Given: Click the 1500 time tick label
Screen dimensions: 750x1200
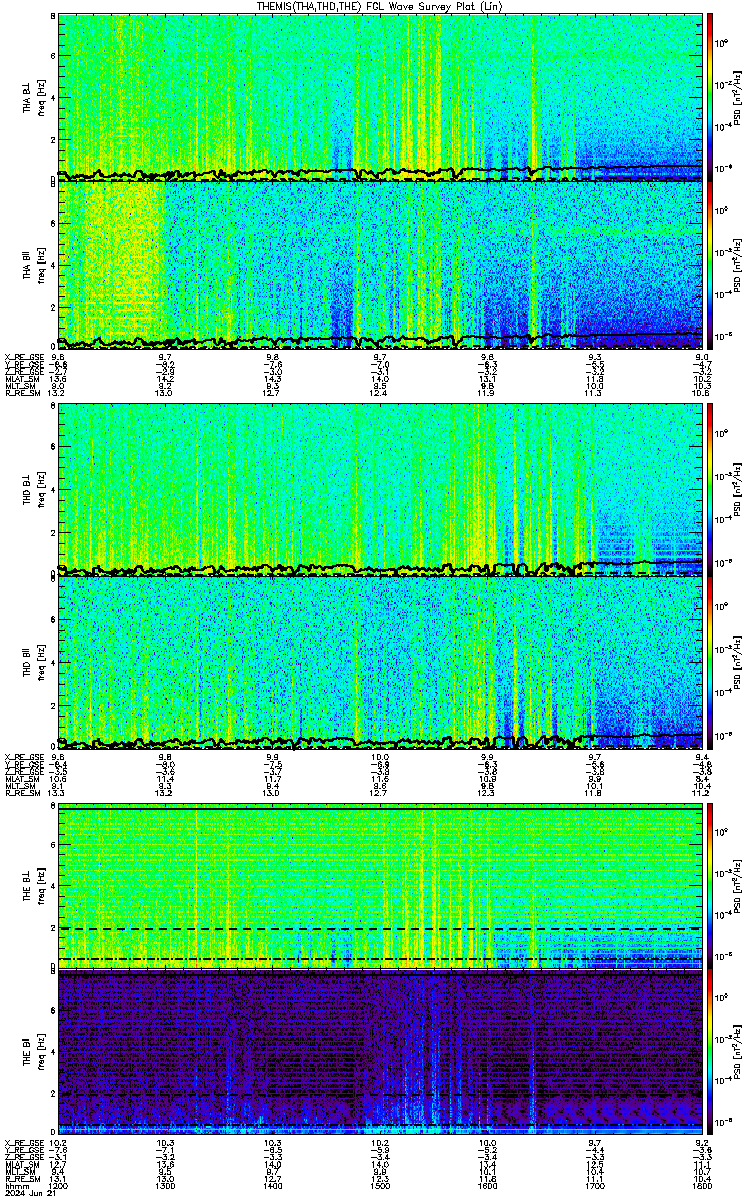Looking at the screenshot, I should point(380,1187).
